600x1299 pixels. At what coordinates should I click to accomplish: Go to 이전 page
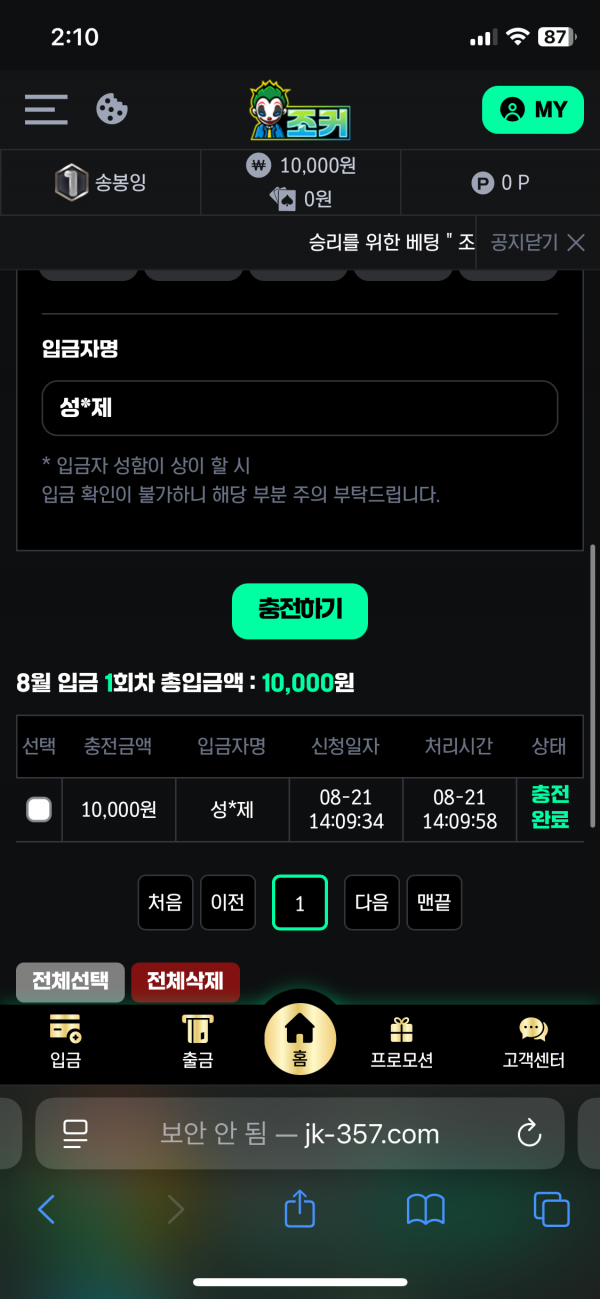point(227,902)
